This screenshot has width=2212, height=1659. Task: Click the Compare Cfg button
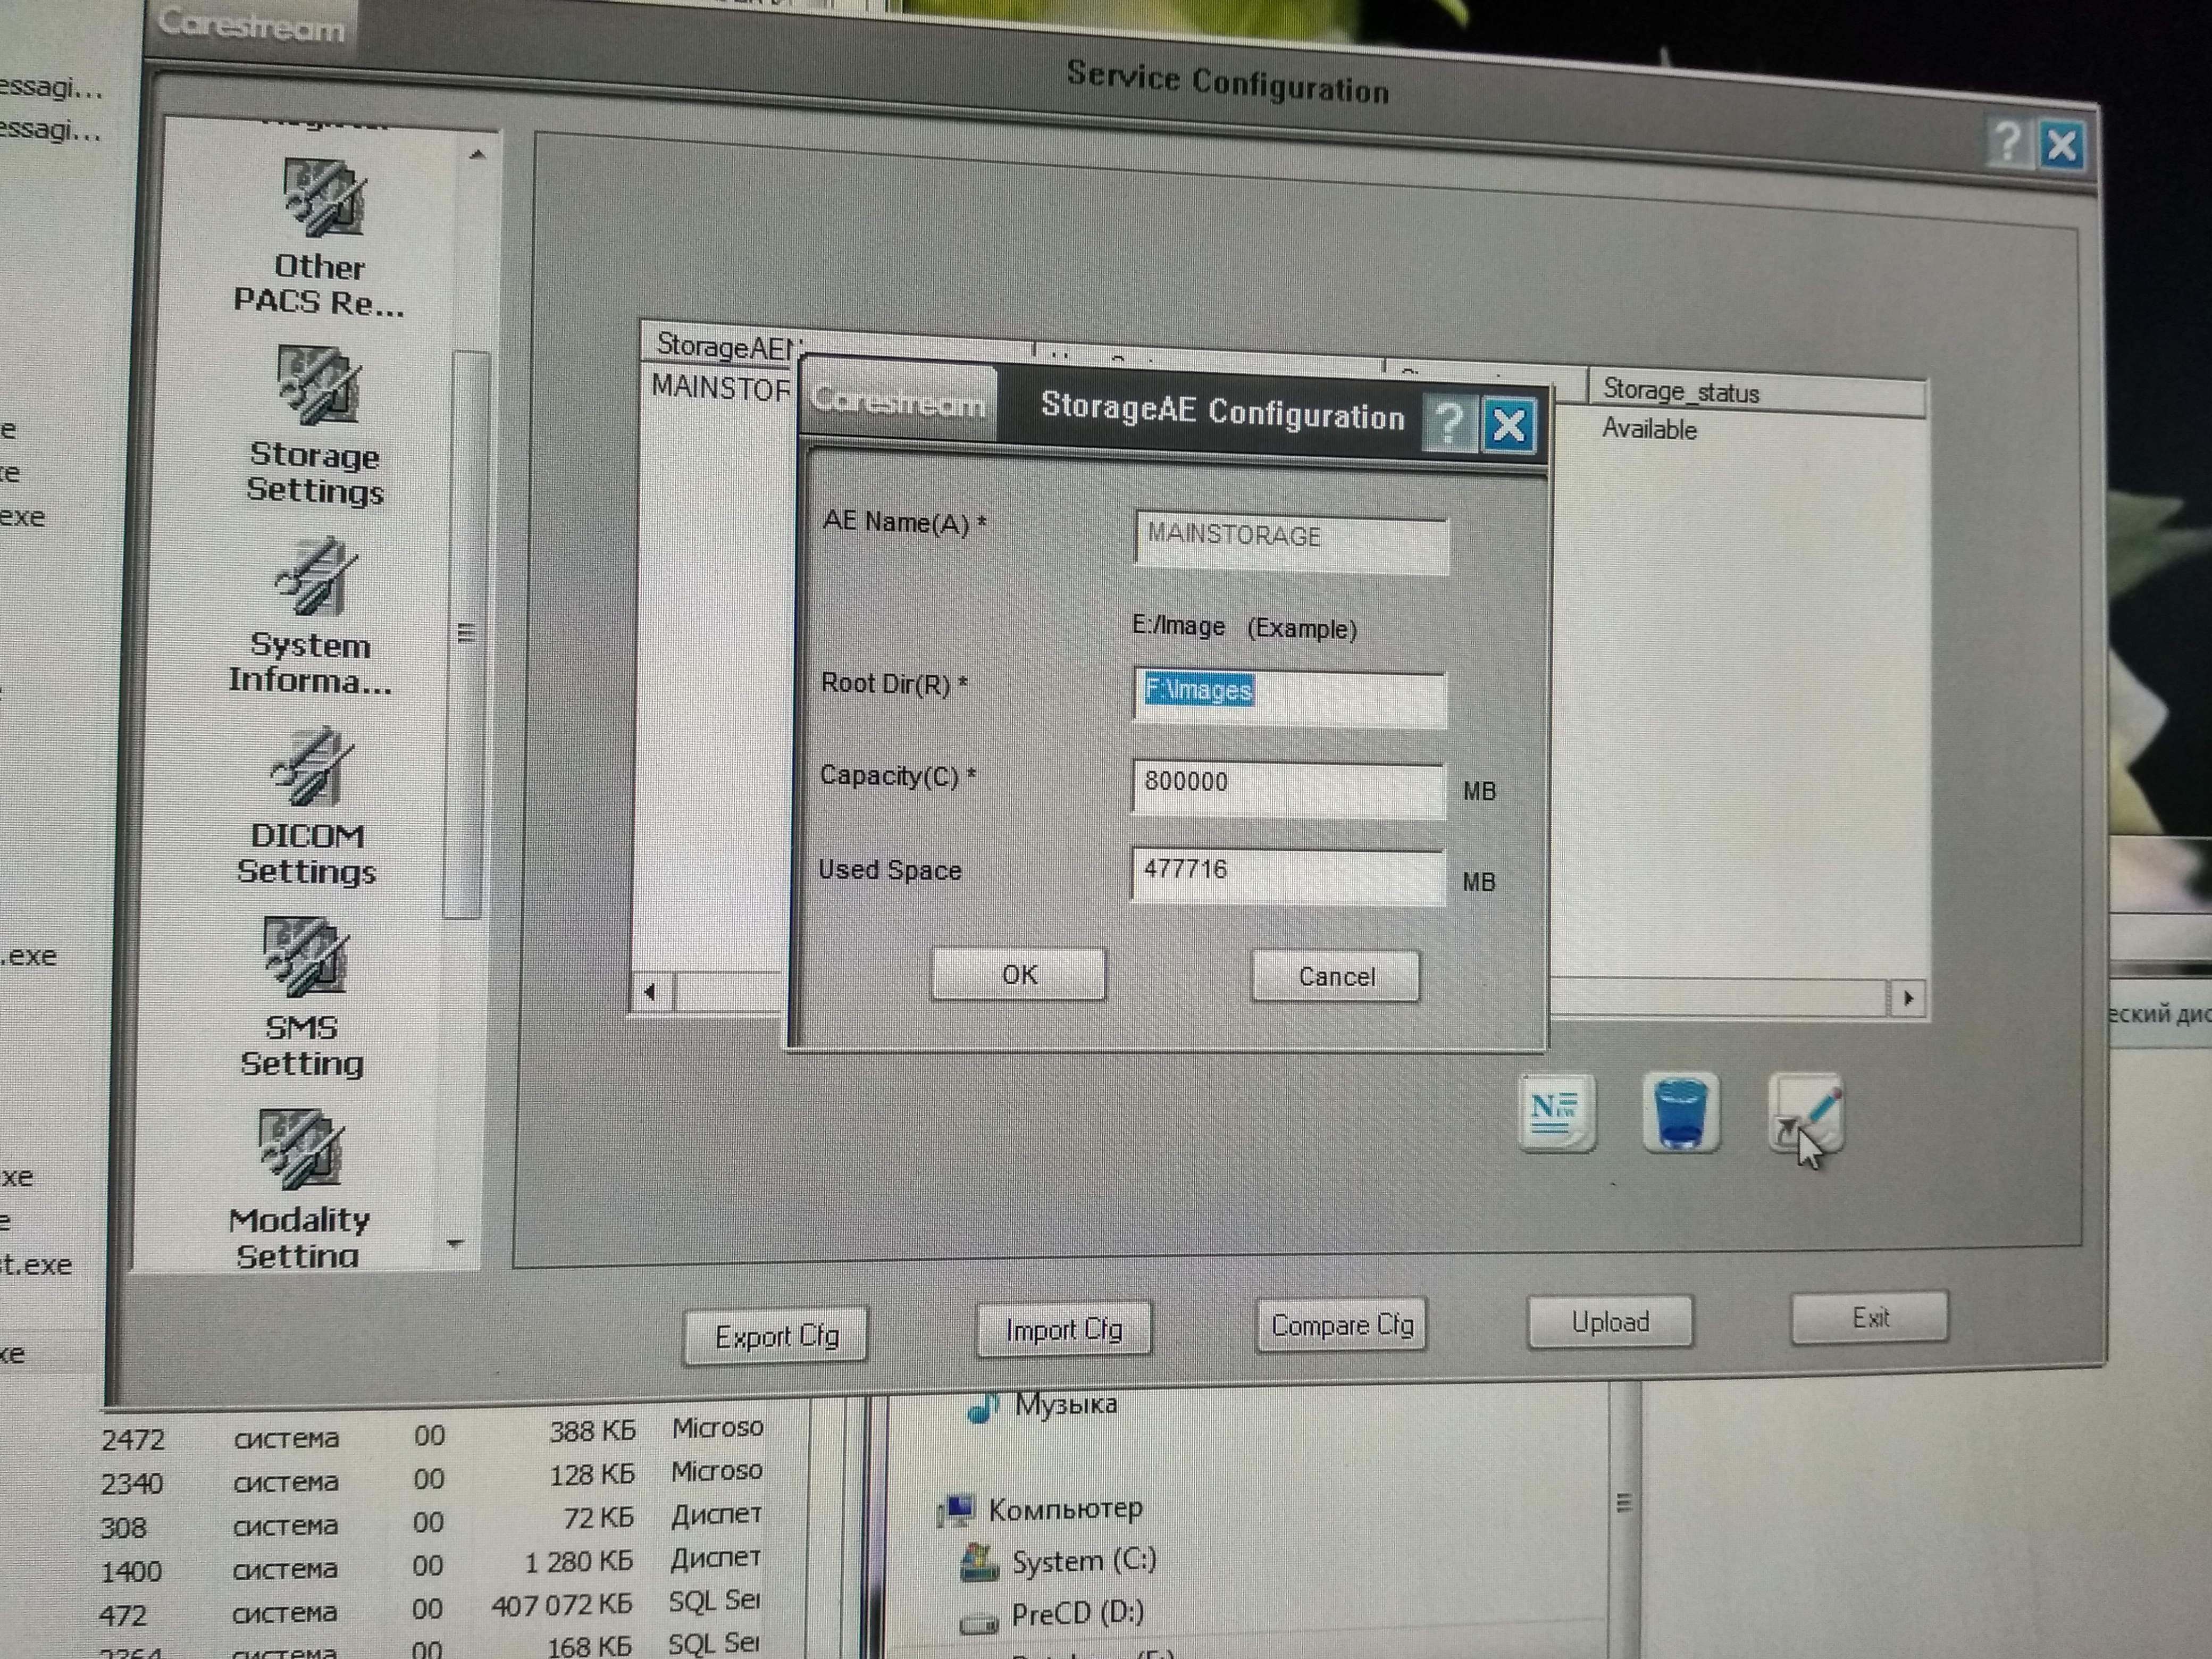click(x=1341, y=1326)
